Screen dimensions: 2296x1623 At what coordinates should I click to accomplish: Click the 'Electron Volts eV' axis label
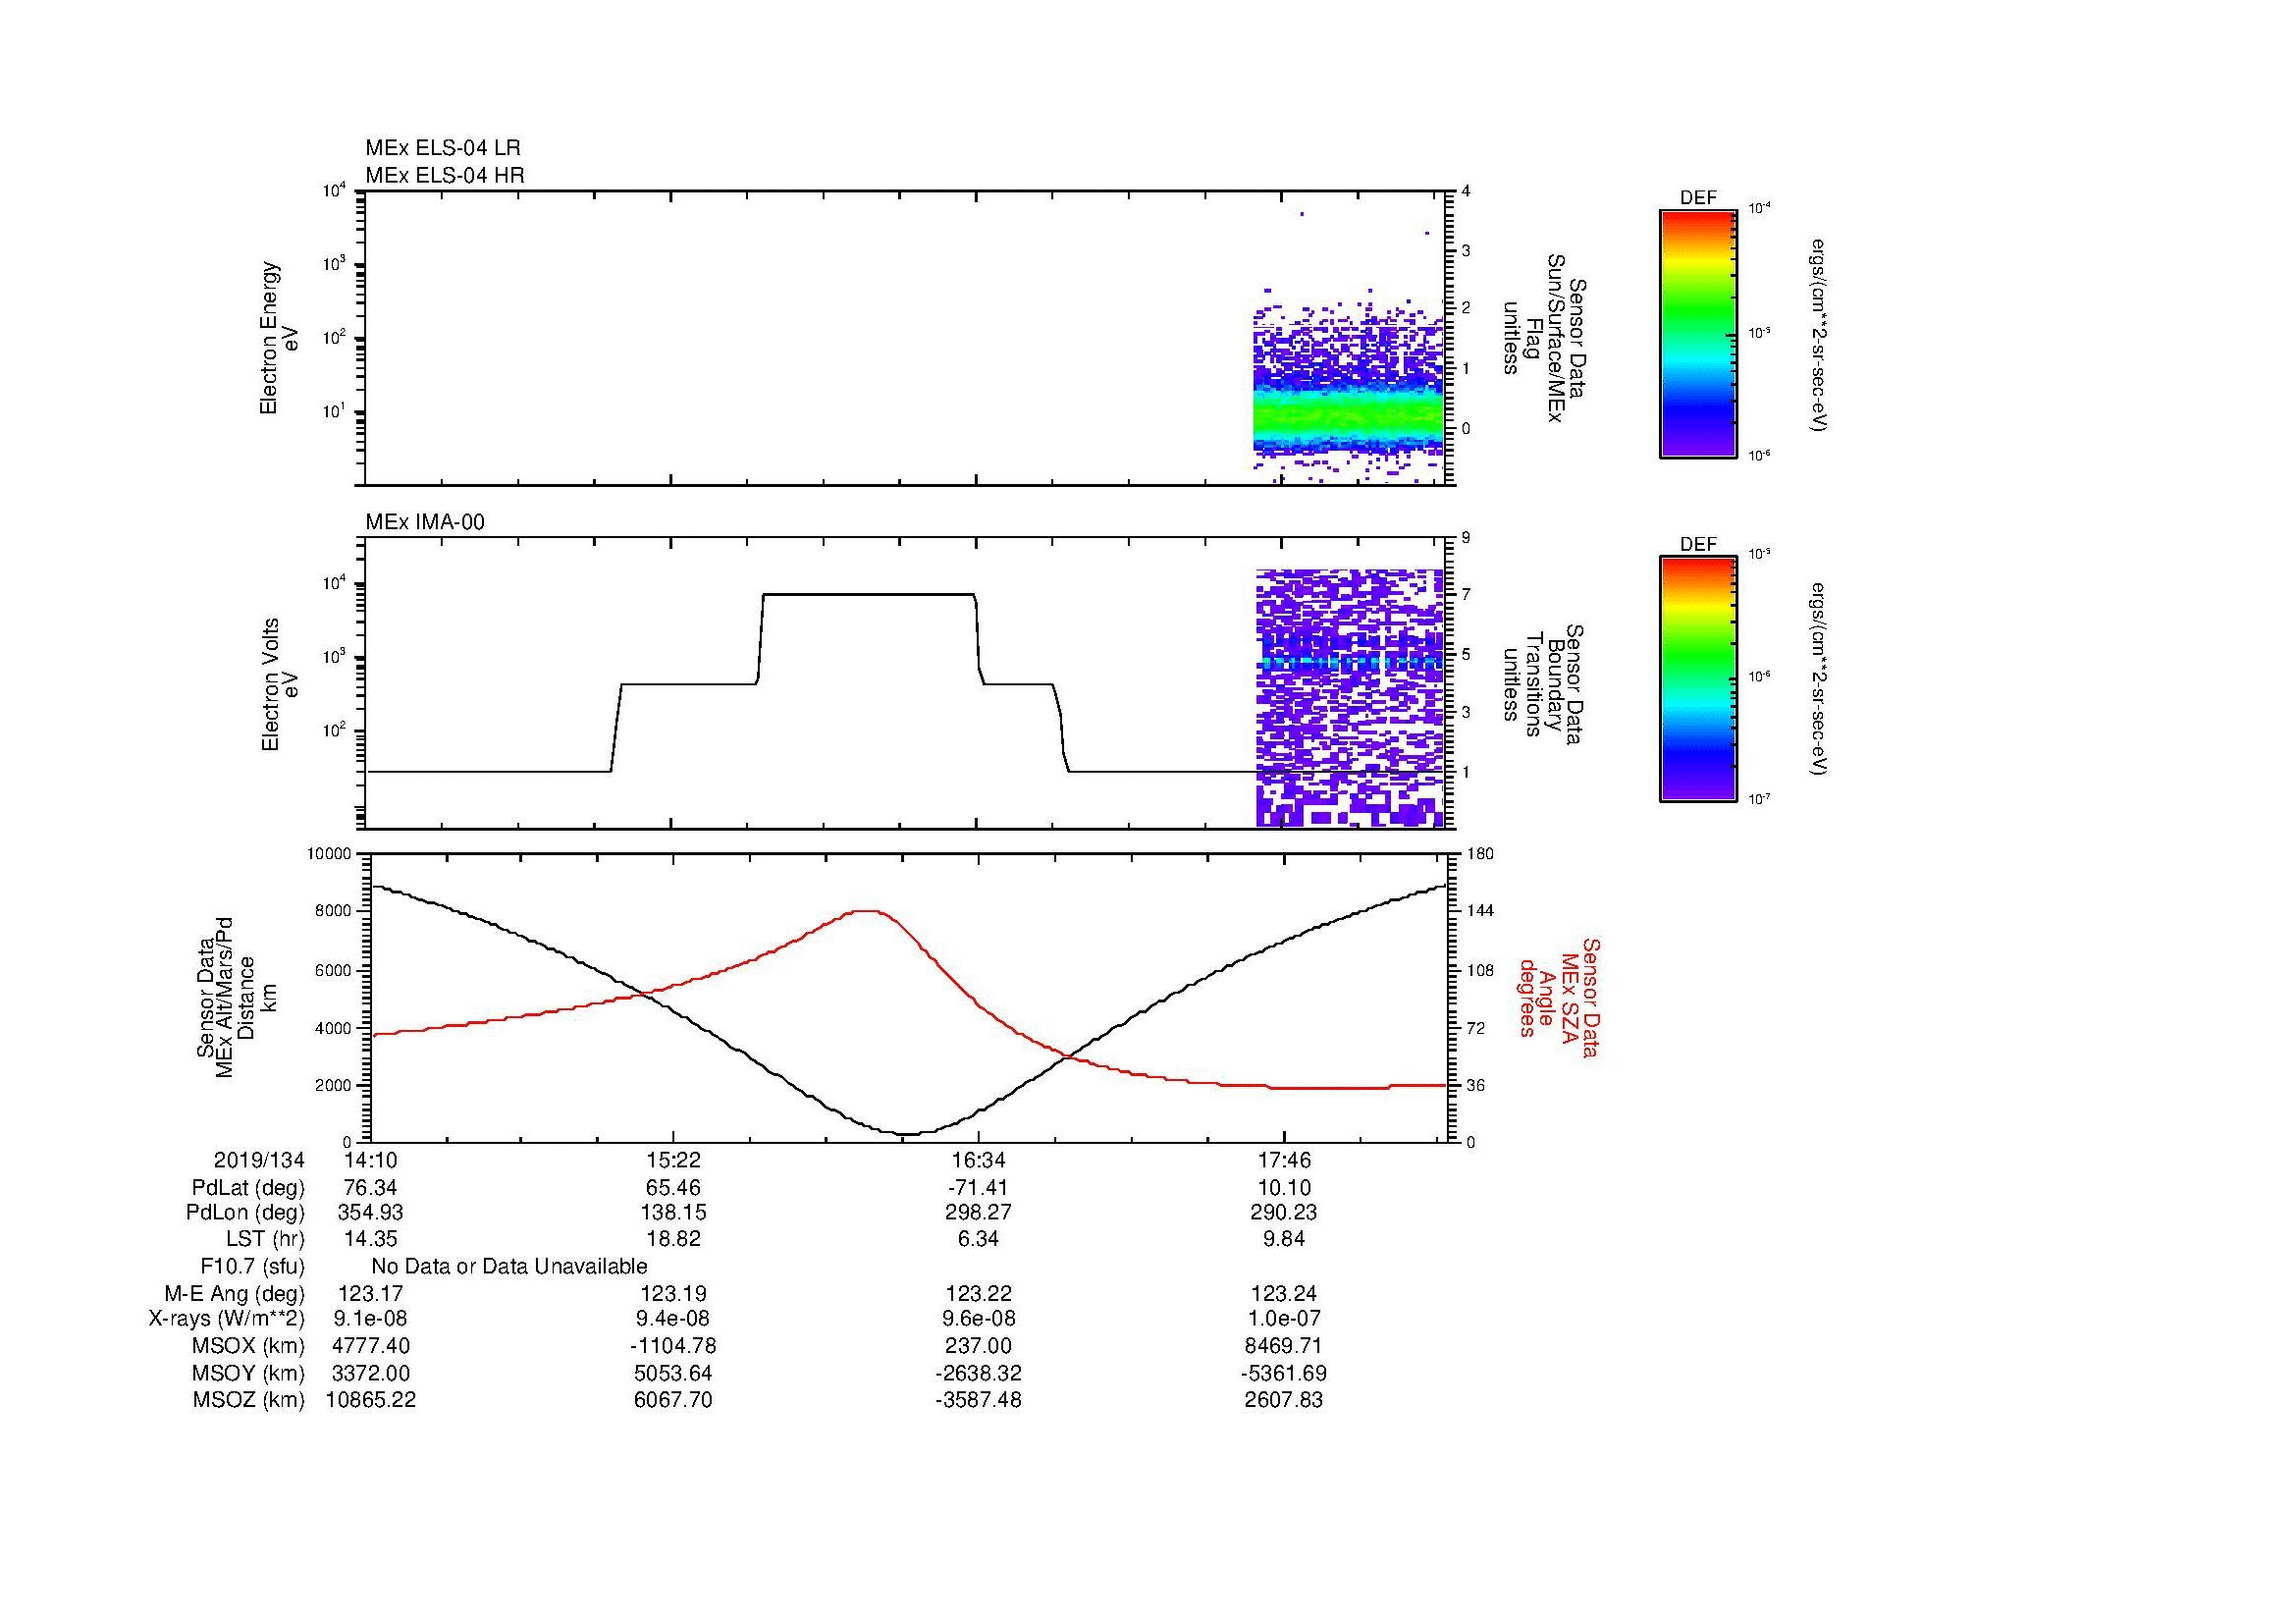(280, 684)
